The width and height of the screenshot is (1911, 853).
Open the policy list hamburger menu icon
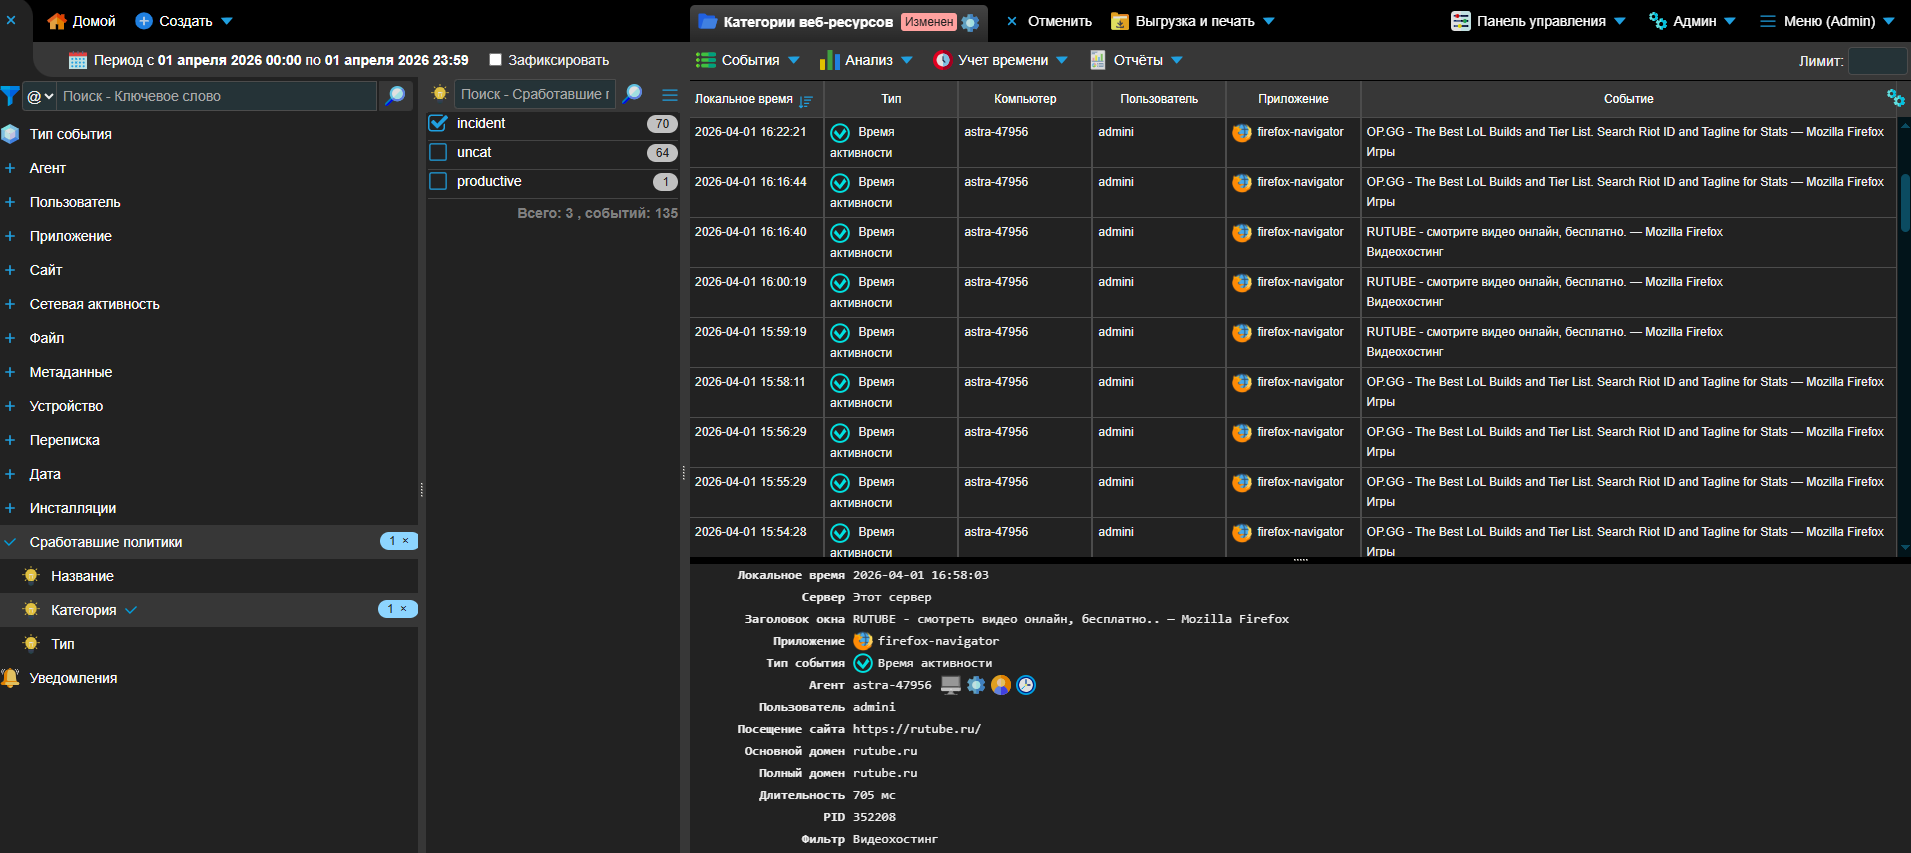[670, 94]
